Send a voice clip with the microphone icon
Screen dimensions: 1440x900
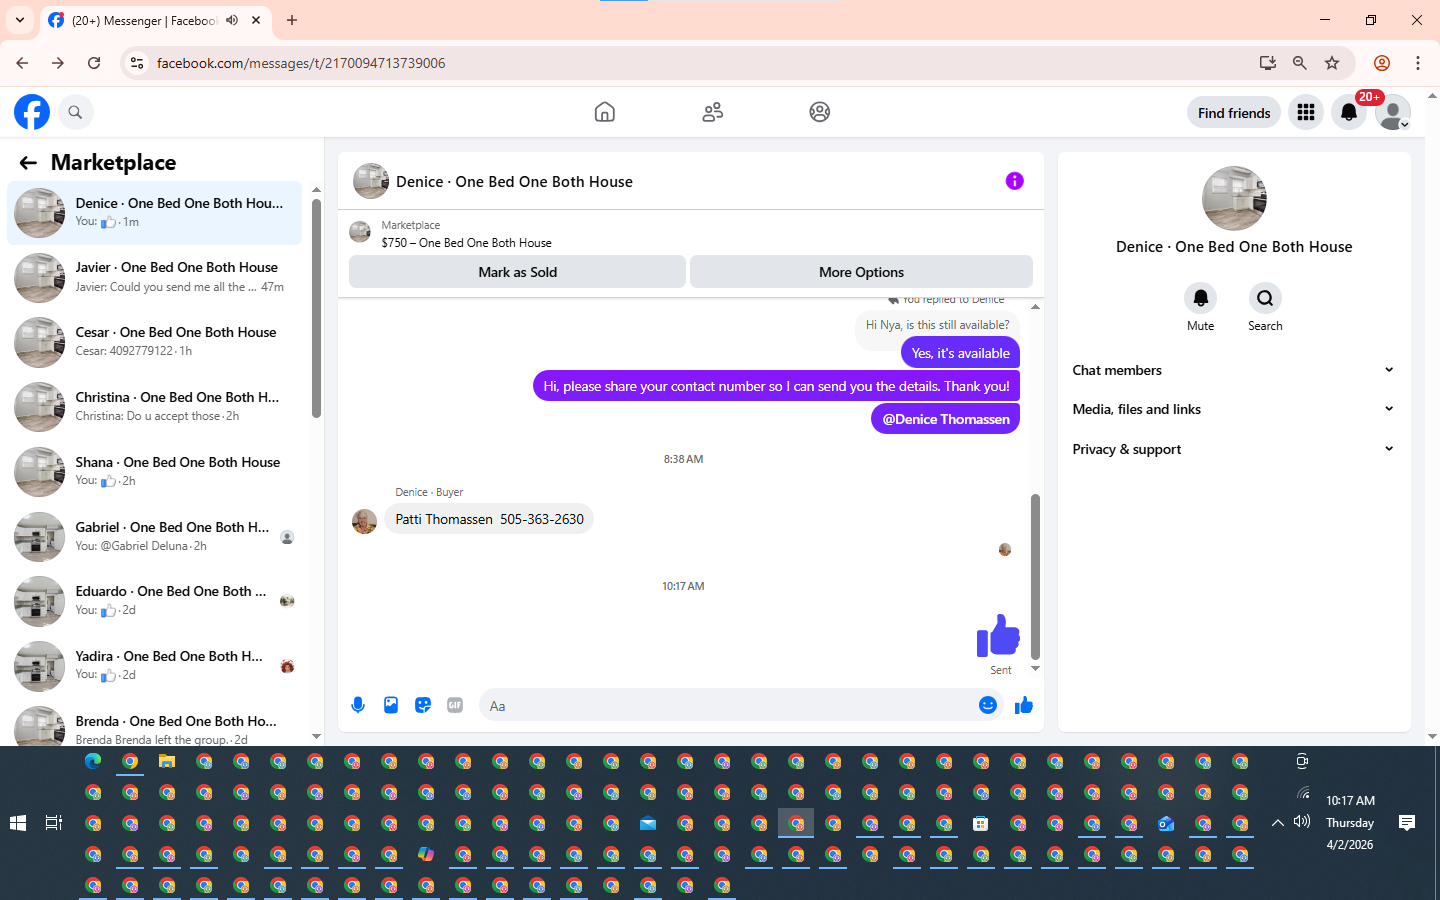[358, 705]
